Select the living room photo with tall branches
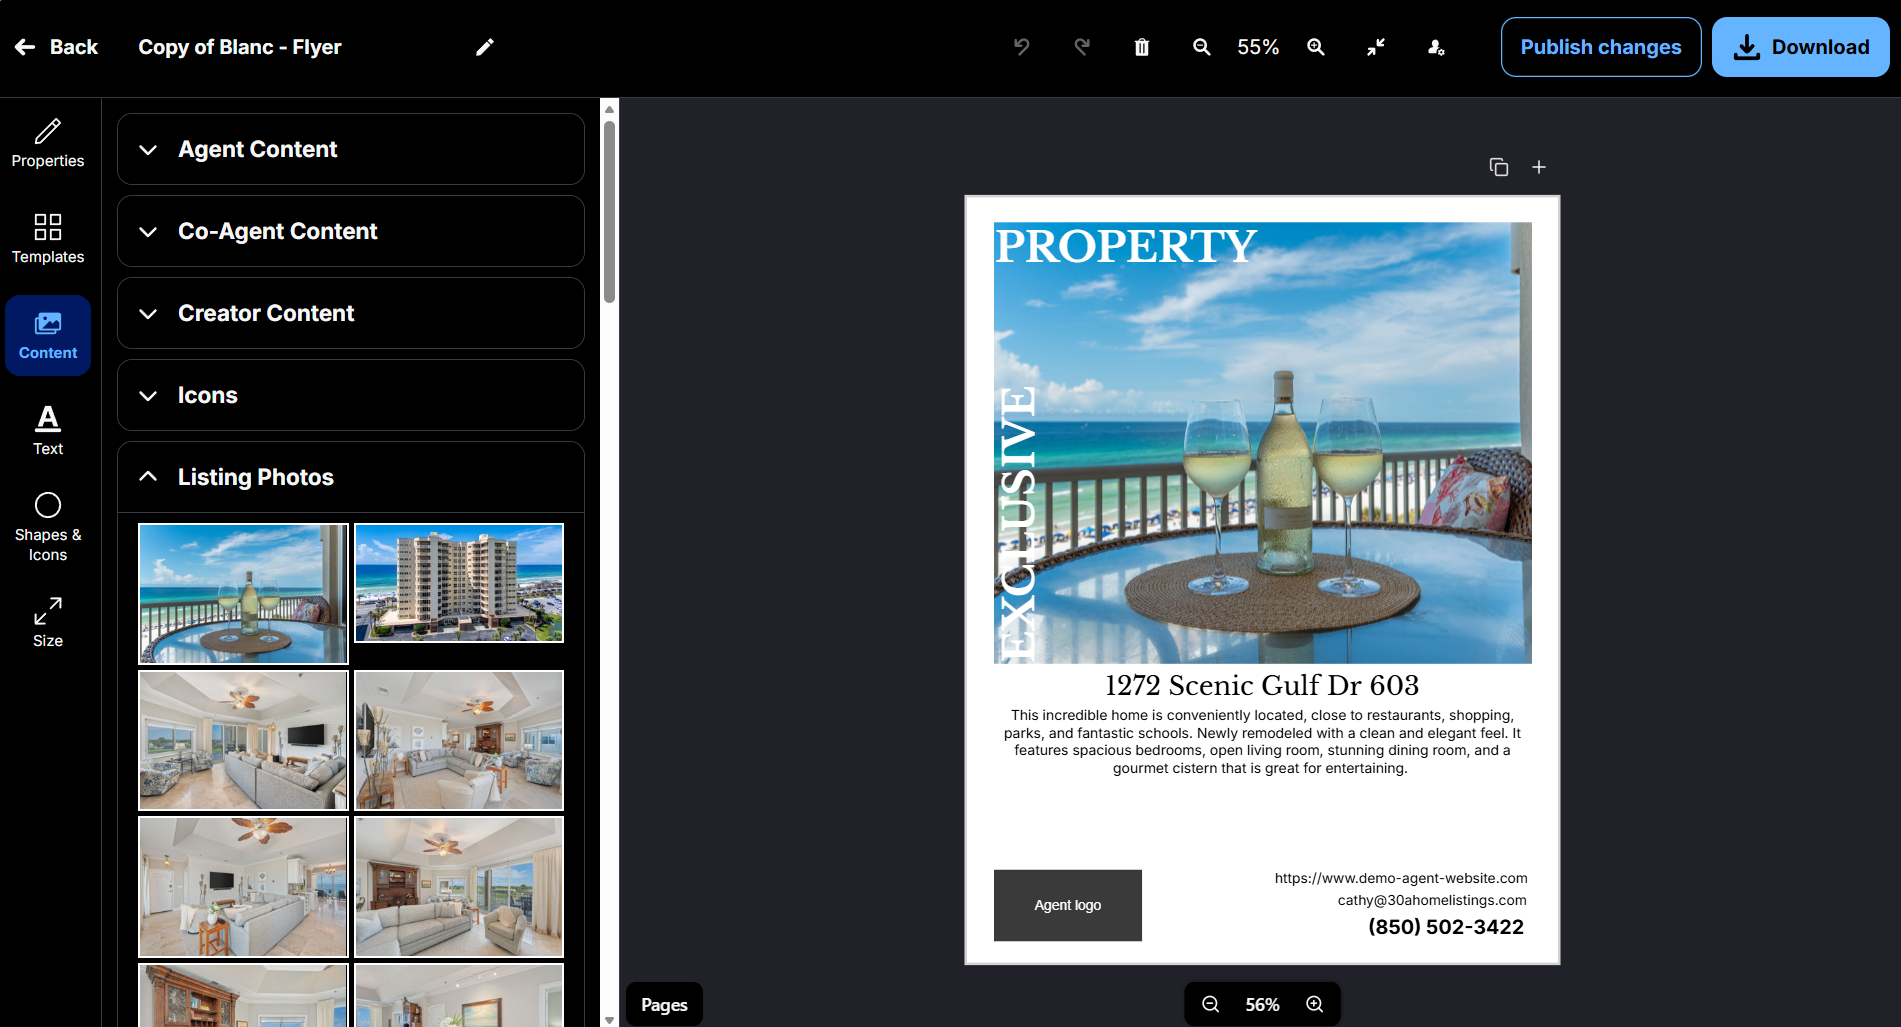The image size is (1901, 1027). pyautogui.click(x=459, y=740)
